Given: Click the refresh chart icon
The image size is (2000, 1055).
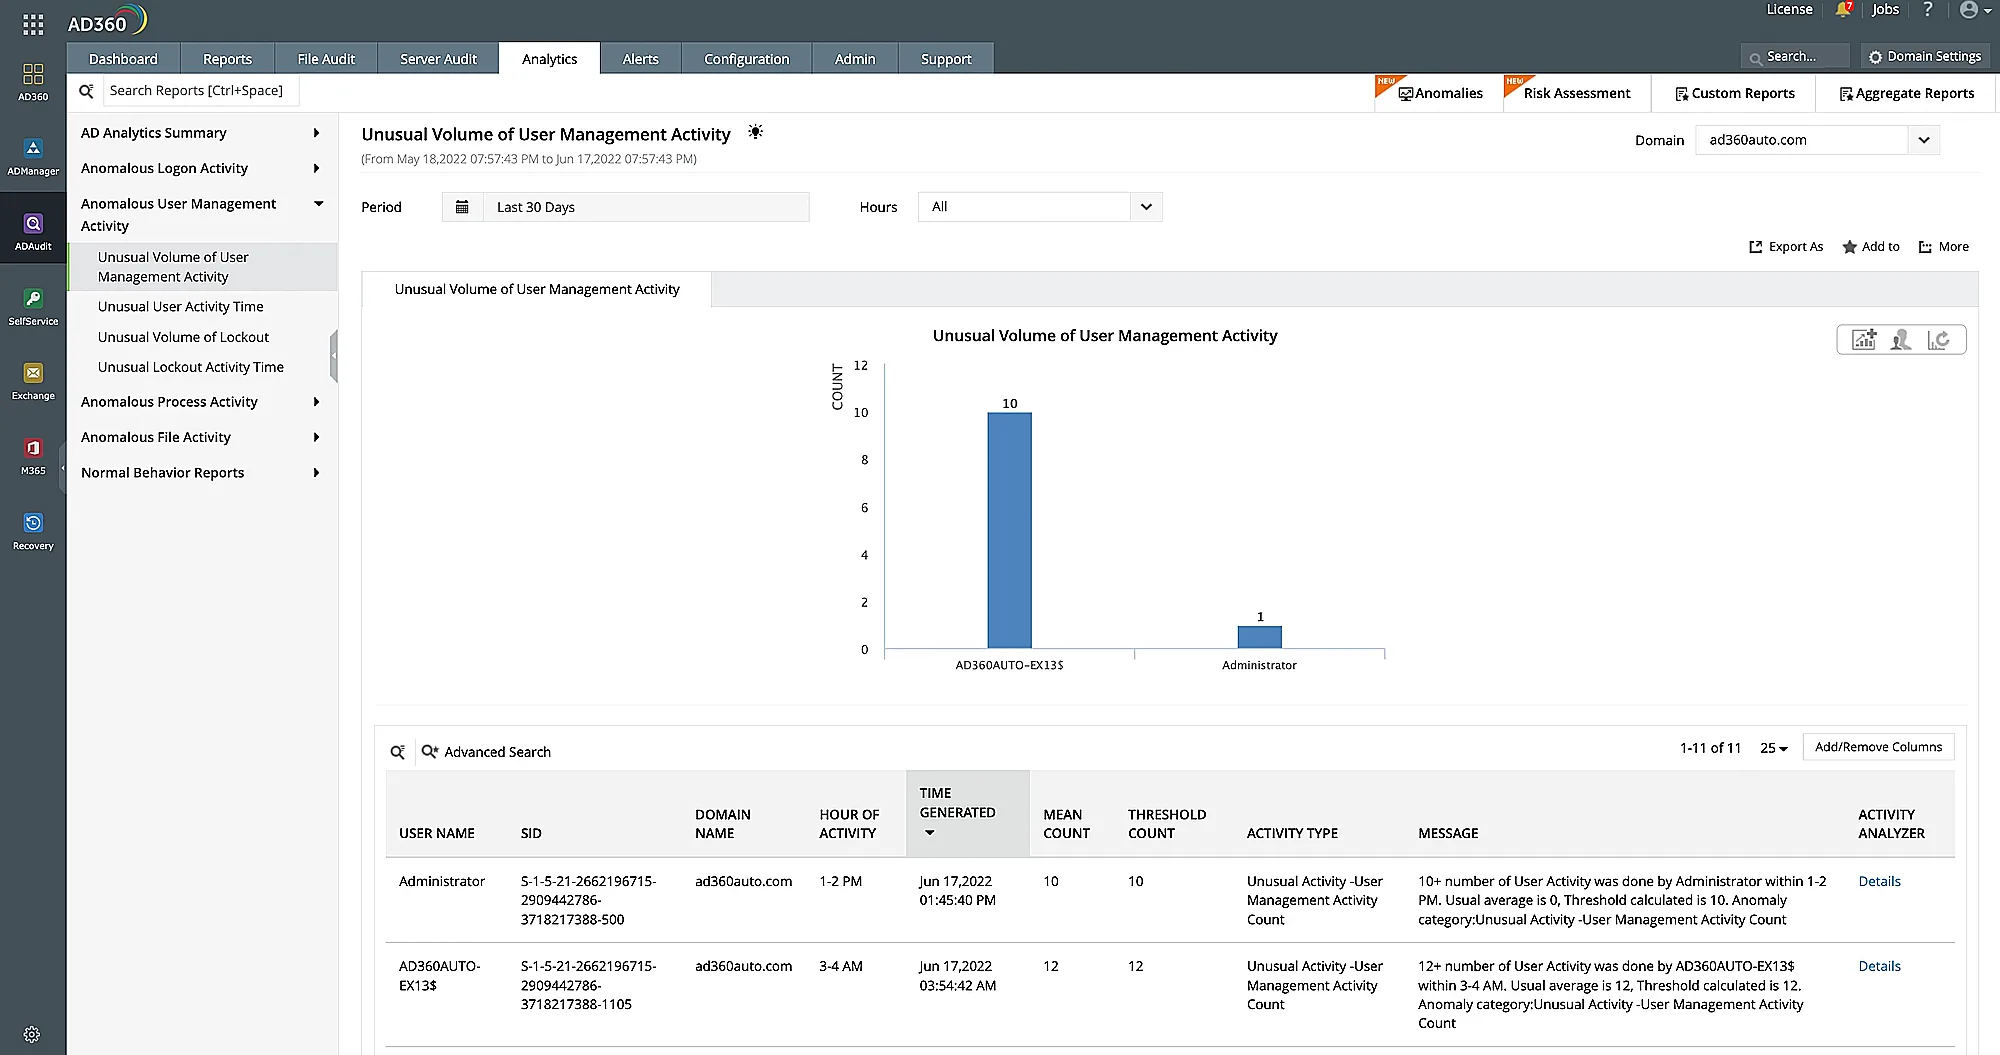Looking at the screenshot, I should pos(1939,340).
